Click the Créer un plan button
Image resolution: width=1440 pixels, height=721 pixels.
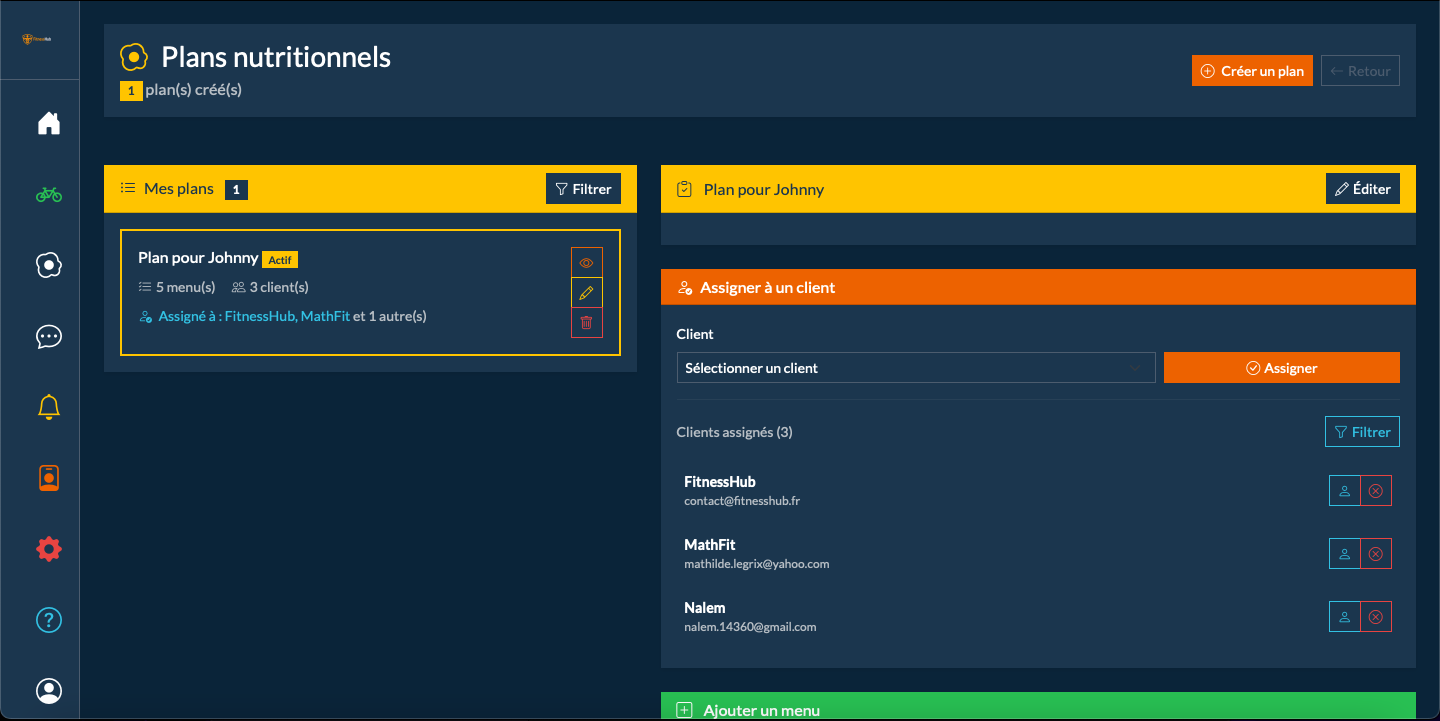coord(1252,71)
